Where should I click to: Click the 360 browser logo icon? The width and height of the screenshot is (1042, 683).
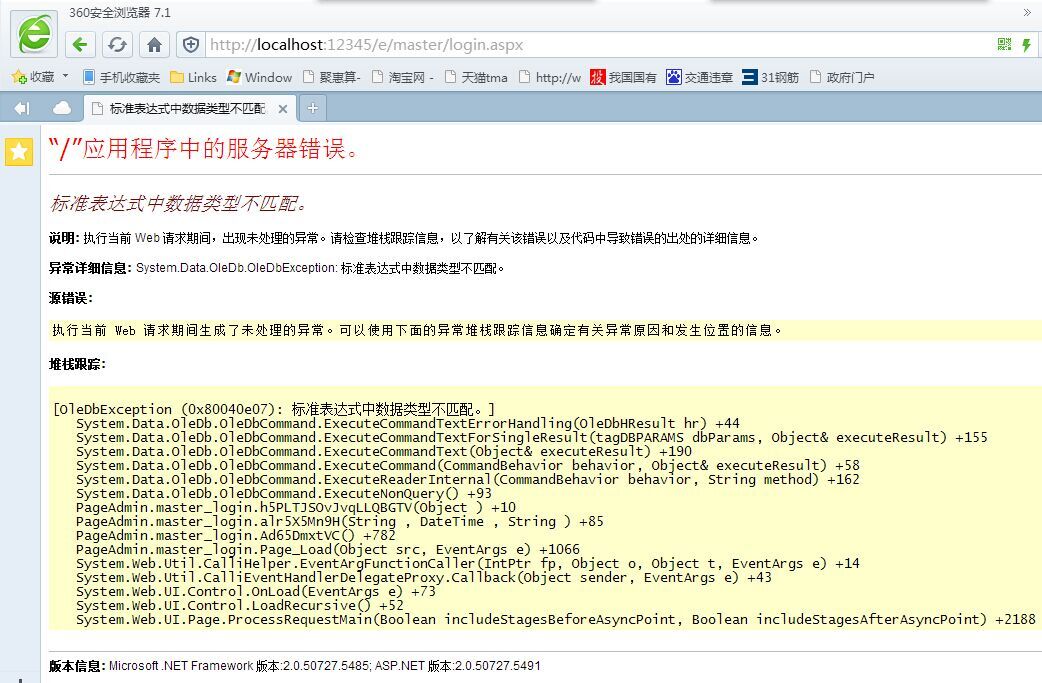pos(34,35)
